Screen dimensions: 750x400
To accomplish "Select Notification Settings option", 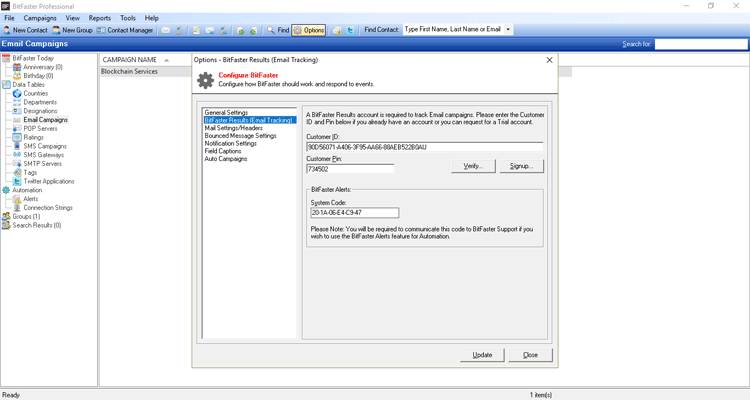I will [231, 143].
